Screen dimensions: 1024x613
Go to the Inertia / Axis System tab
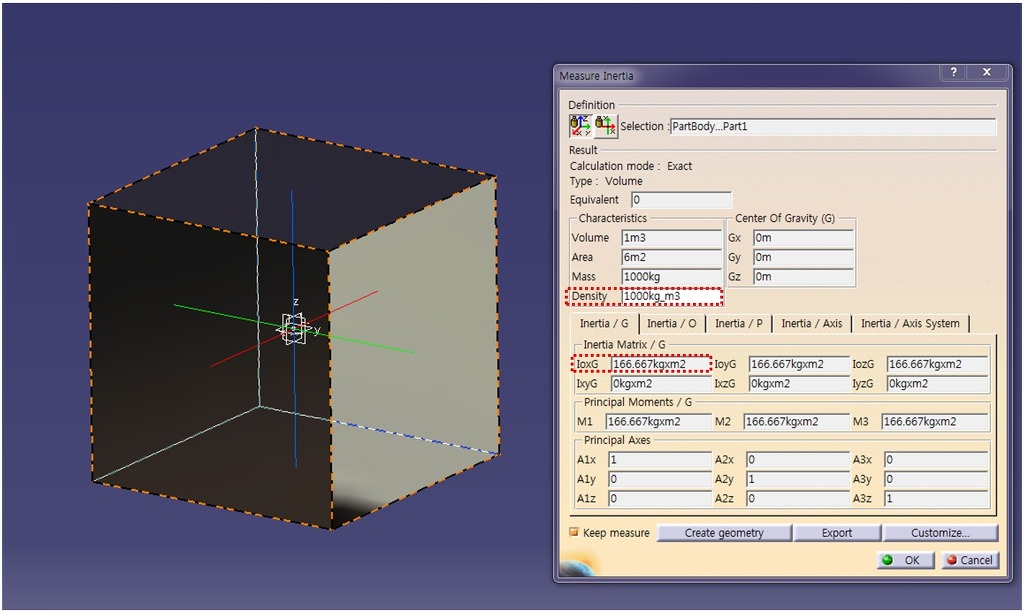point(910,323)
